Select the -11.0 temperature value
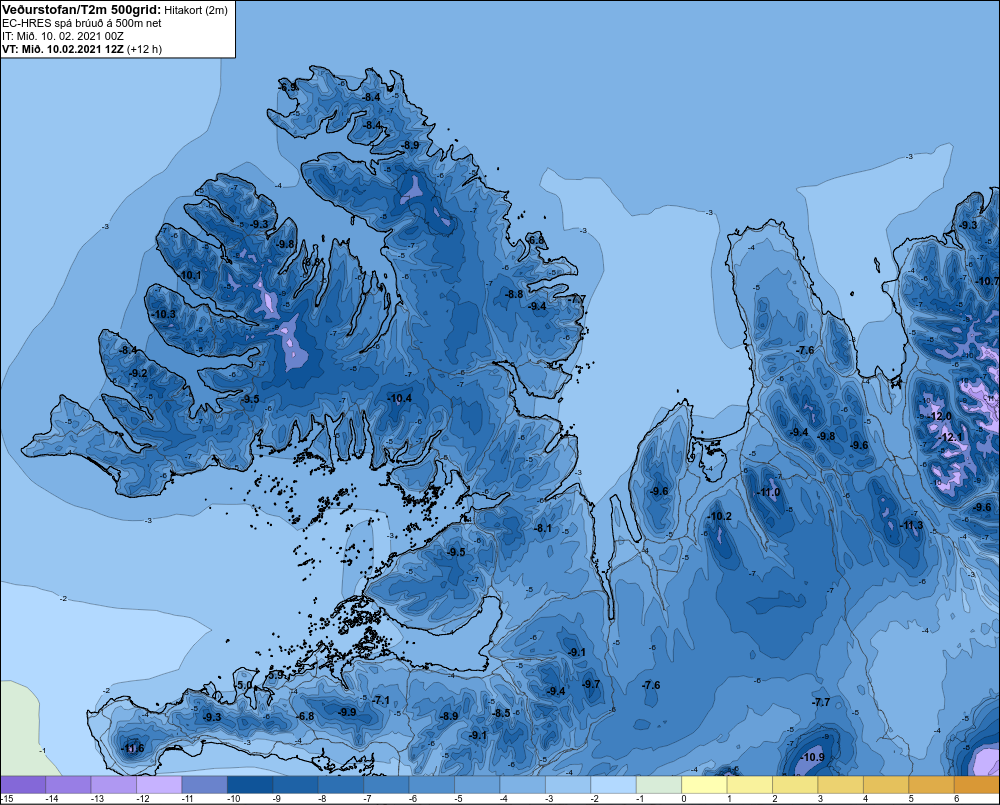This screenshot has height=805, width=1000. (768, 492)
